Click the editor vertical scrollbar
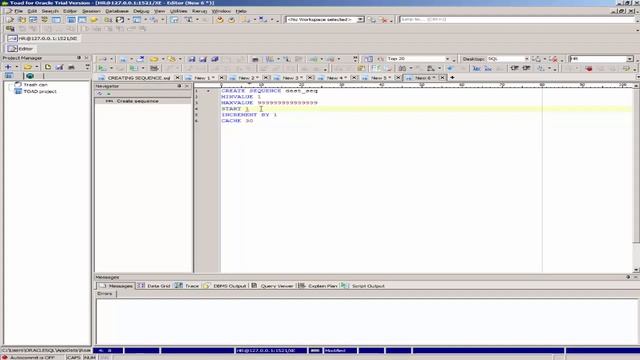Screen dimensions: 640x360 pos(636,178)
